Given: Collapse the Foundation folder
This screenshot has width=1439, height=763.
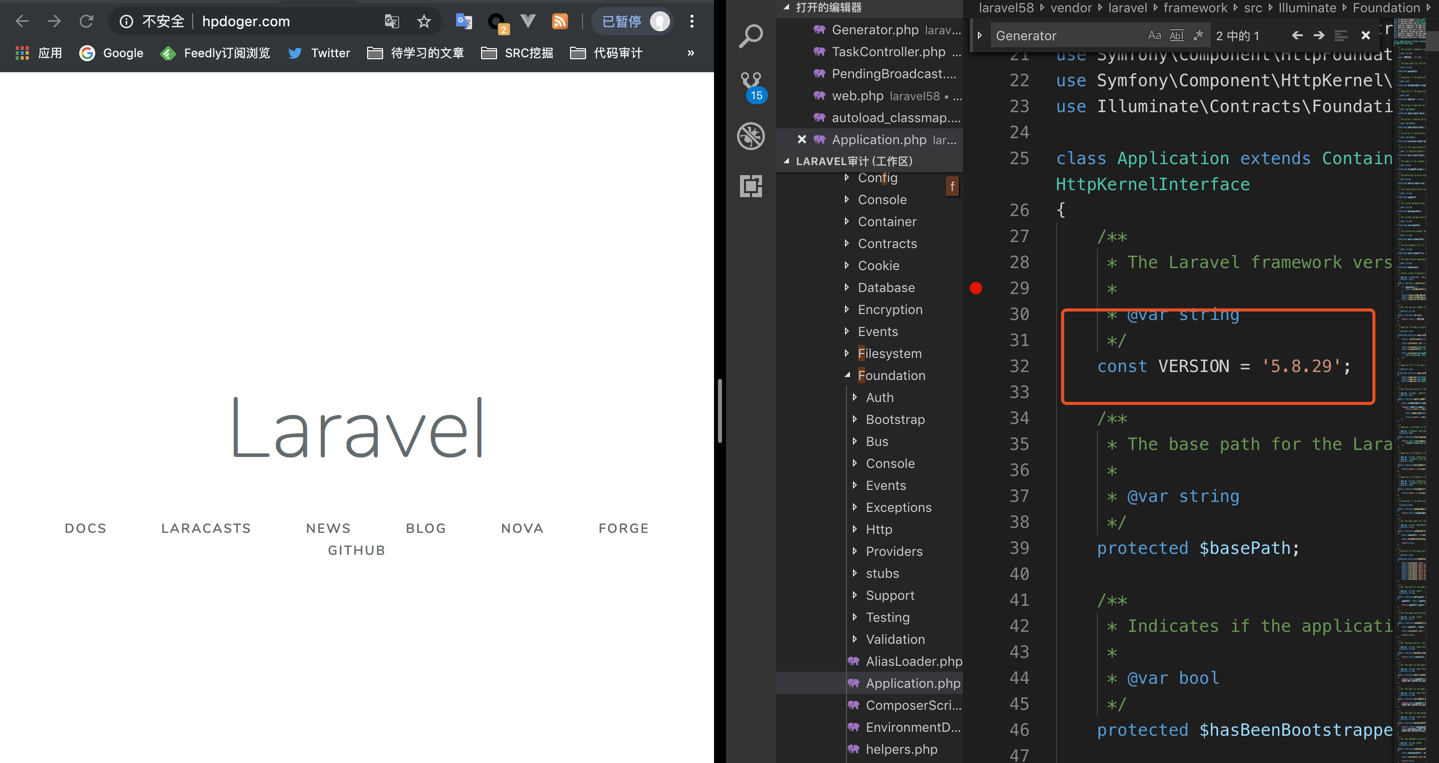Looking at the screenshot, I should click(x=890, y=376).
